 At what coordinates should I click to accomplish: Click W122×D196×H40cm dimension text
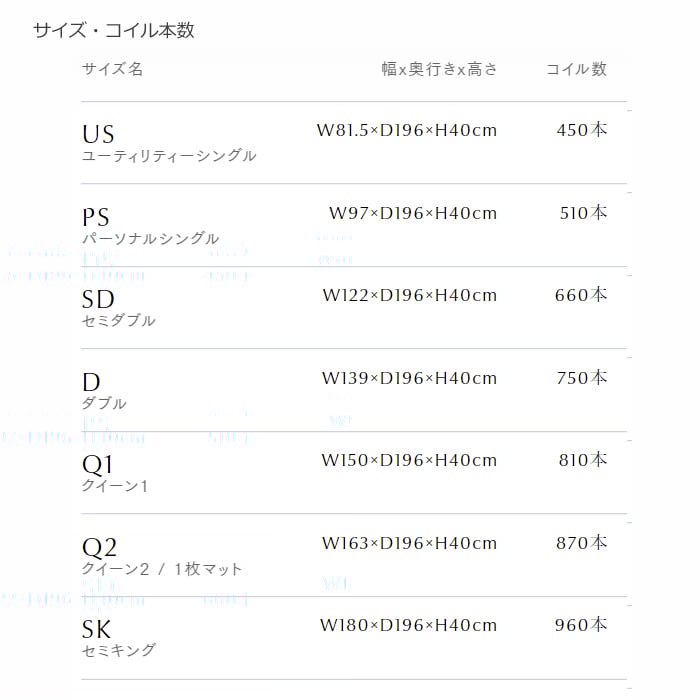(410, 295)
